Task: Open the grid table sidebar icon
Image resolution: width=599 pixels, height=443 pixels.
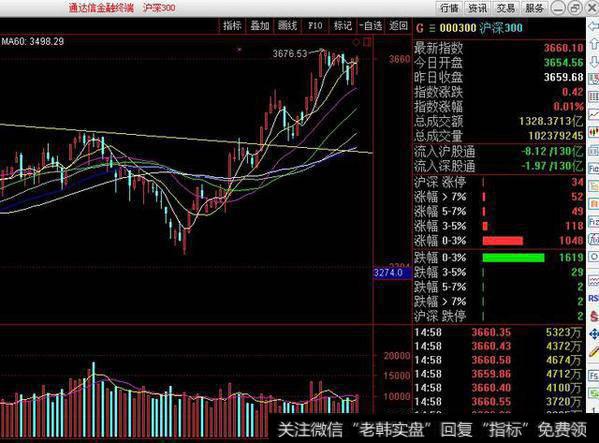Action: point(594,97)
